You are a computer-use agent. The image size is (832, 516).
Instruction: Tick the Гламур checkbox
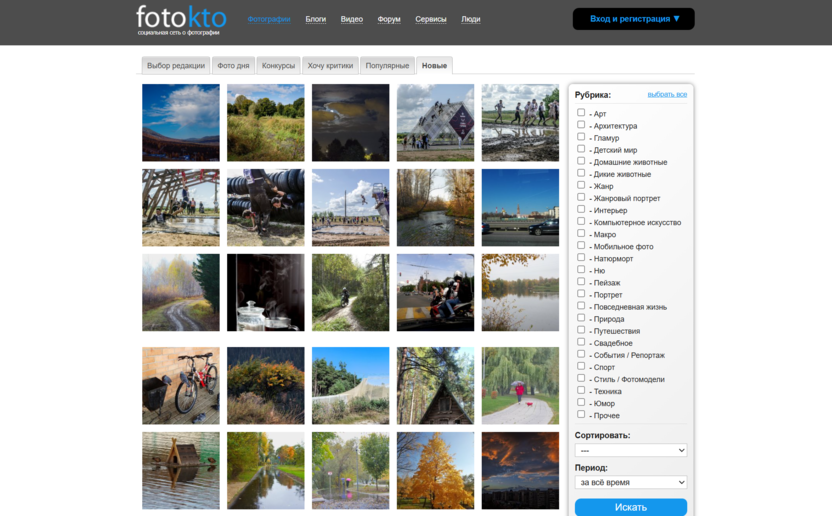581,137
